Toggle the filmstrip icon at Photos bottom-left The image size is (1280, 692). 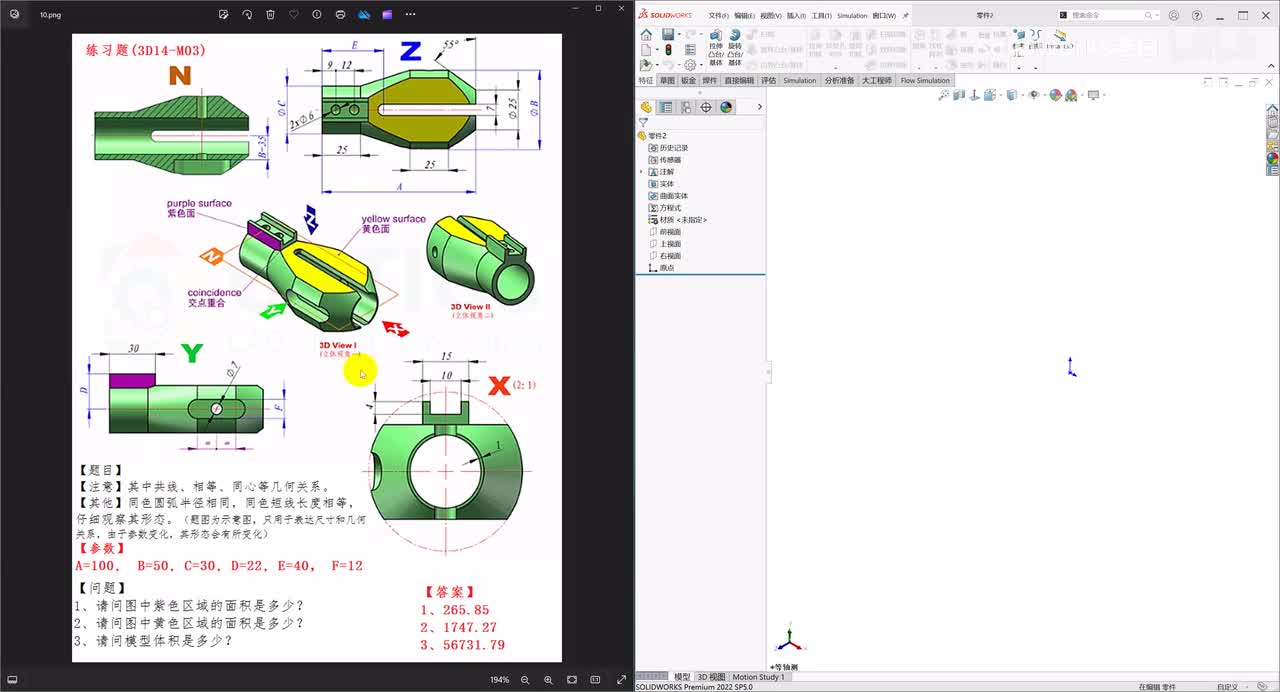click(14, 680)
